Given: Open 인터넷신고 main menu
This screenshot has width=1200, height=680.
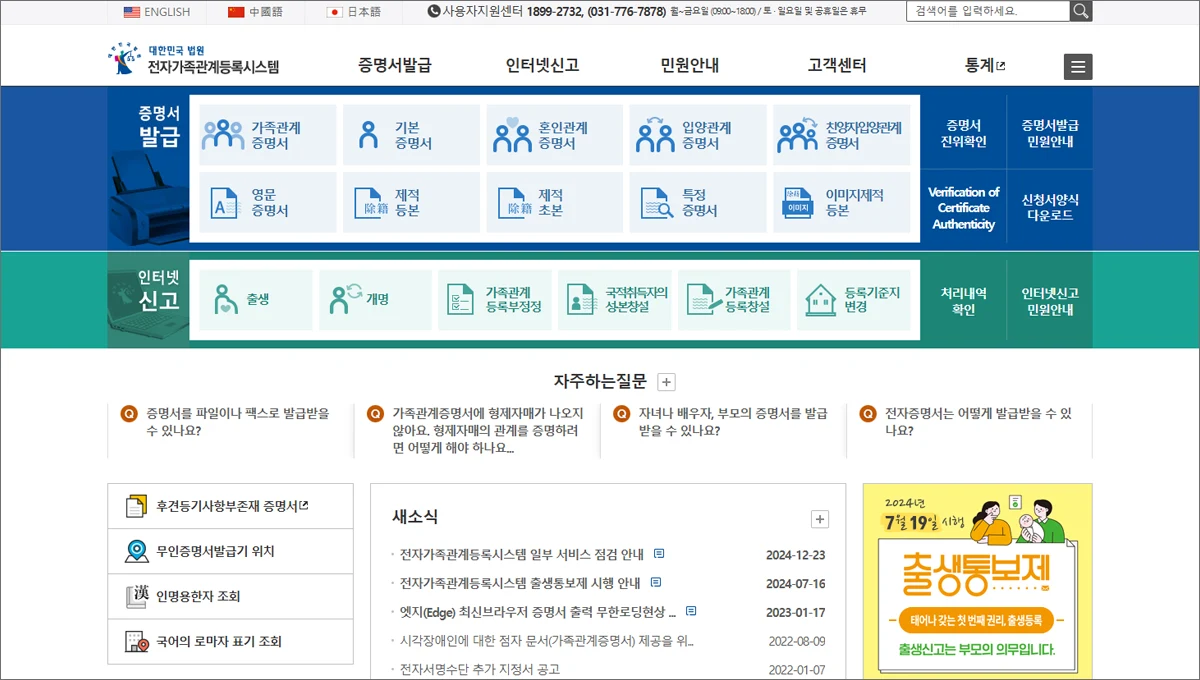Looking at the screenshot, I should tap(542, 66).
